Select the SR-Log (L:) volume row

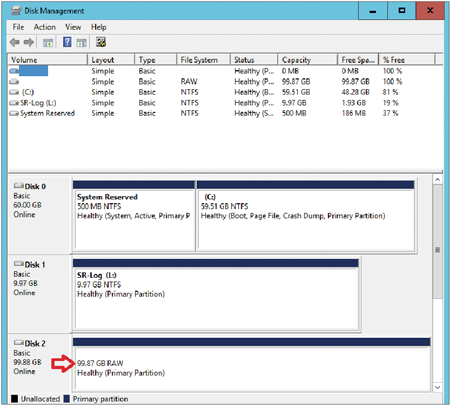click(x=225, y=103)
